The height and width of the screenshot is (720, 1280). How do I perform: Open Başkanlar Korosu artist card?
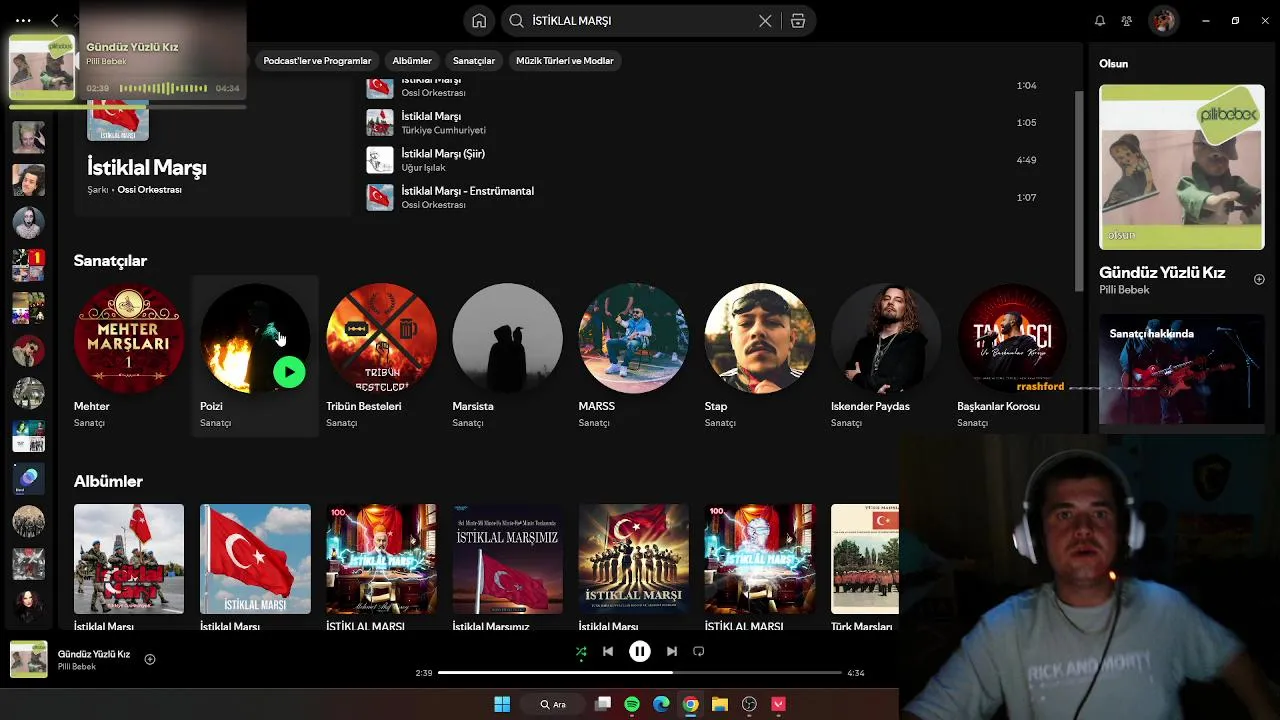tap(1011, 356)
